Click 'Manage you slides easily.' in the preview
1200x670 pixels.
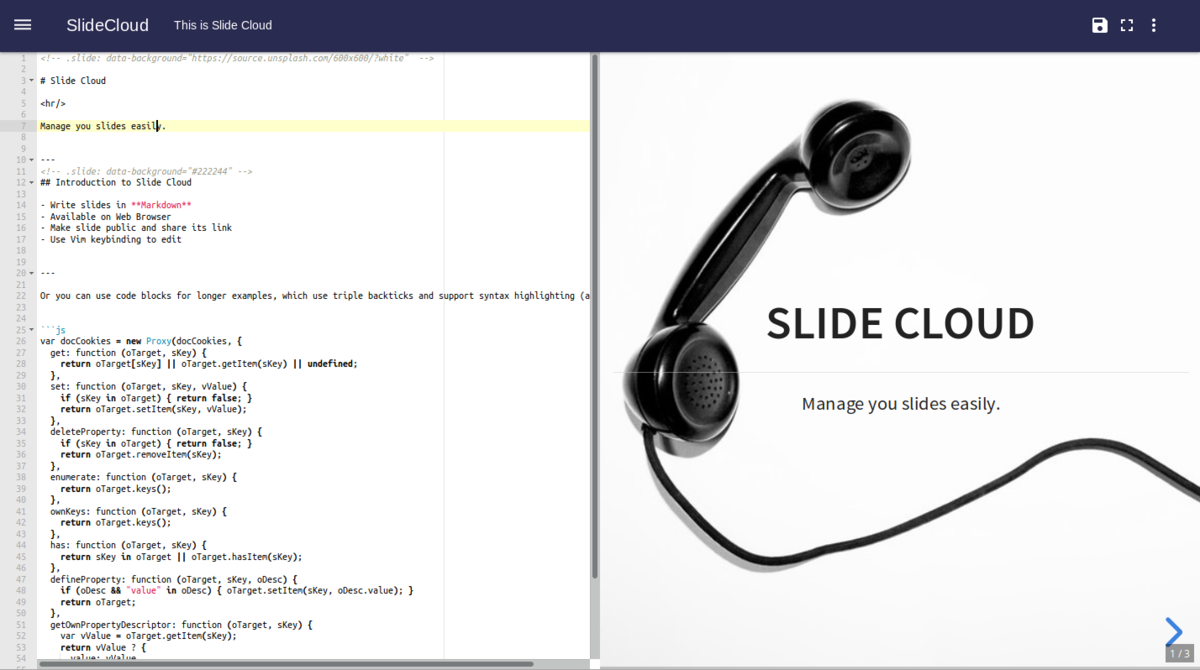901,404
